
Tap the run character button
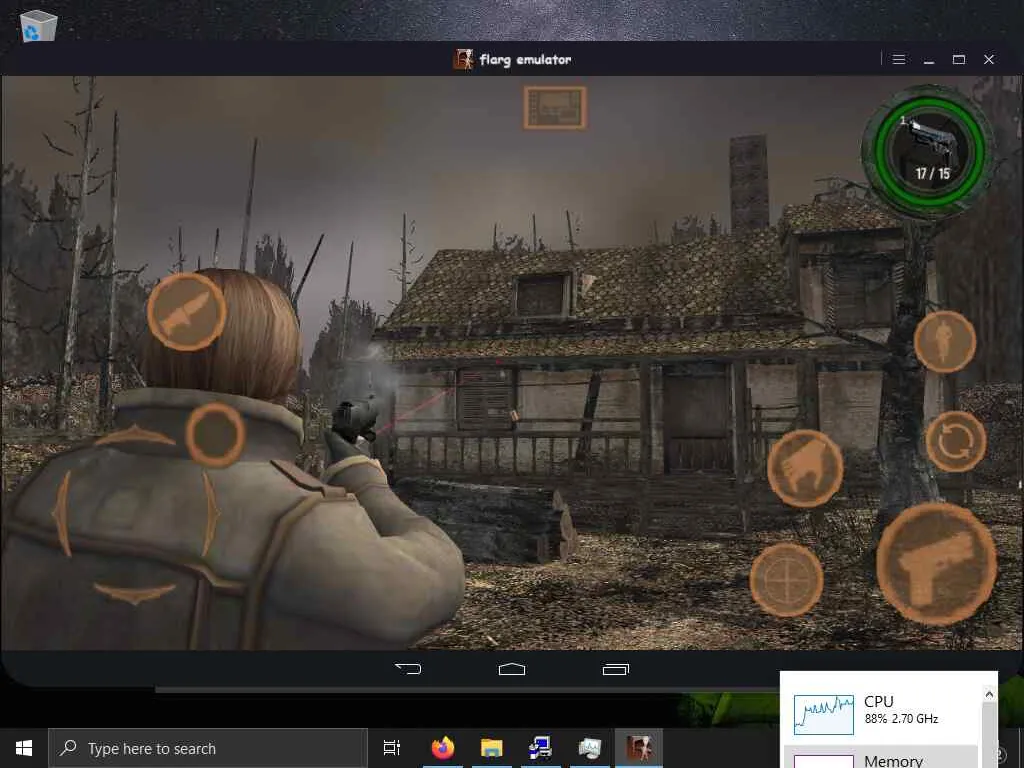click(944, 342)
